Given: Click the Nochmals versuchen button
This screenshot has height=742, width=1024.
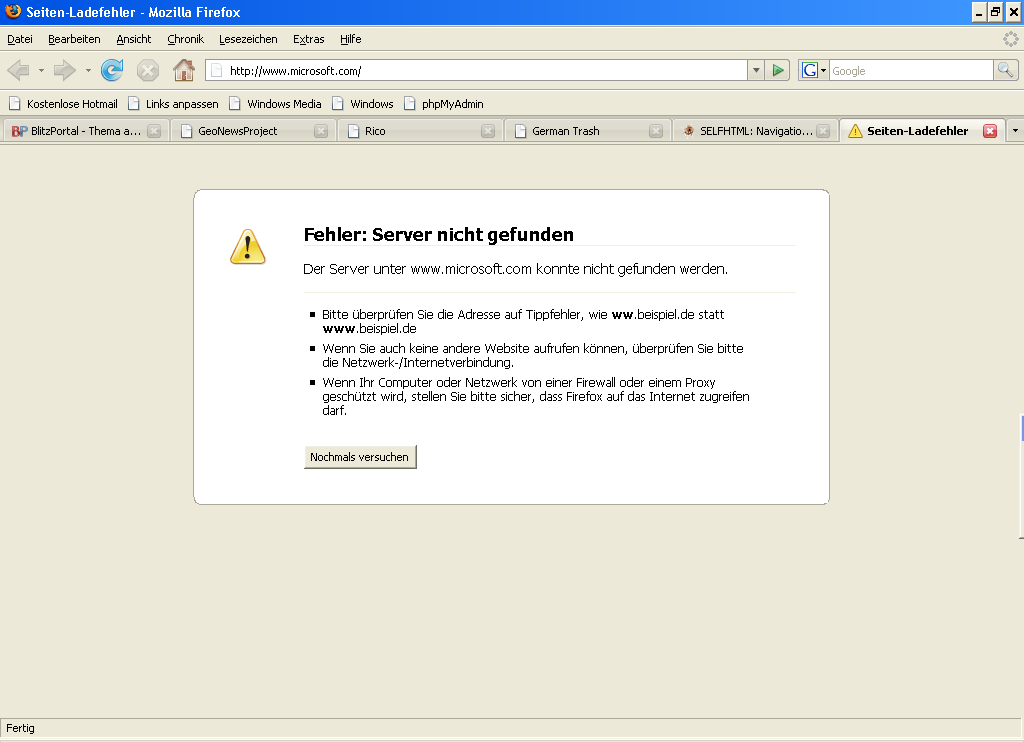Looking at the screenshot, I should pyautogui.click(x=360, y=457).
